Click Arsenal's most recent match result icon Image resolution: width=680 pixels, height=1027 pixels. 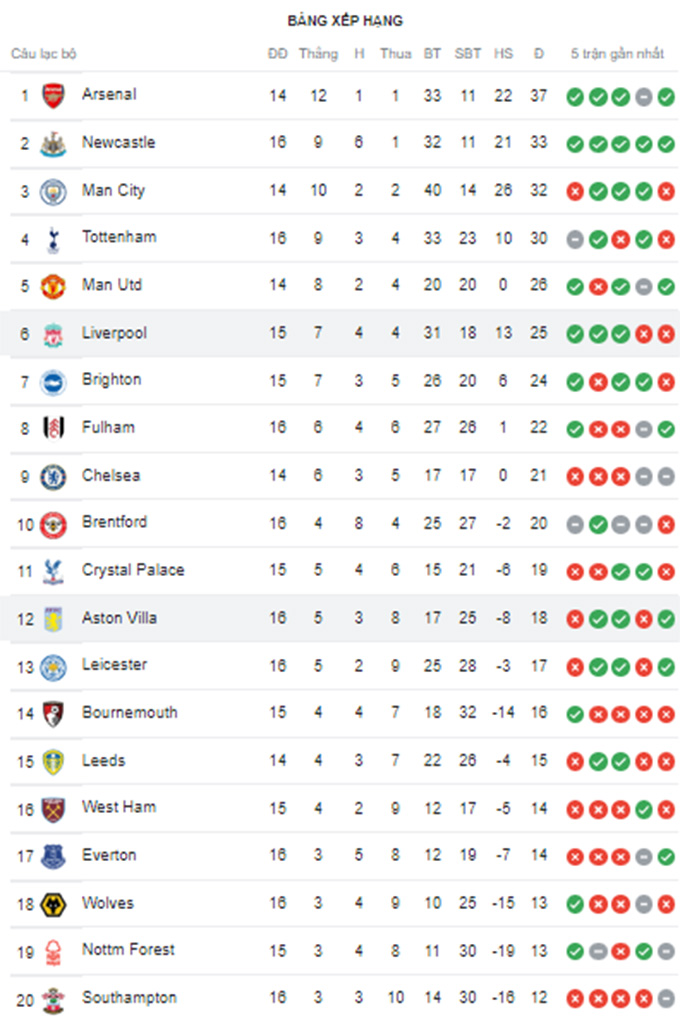666,97
